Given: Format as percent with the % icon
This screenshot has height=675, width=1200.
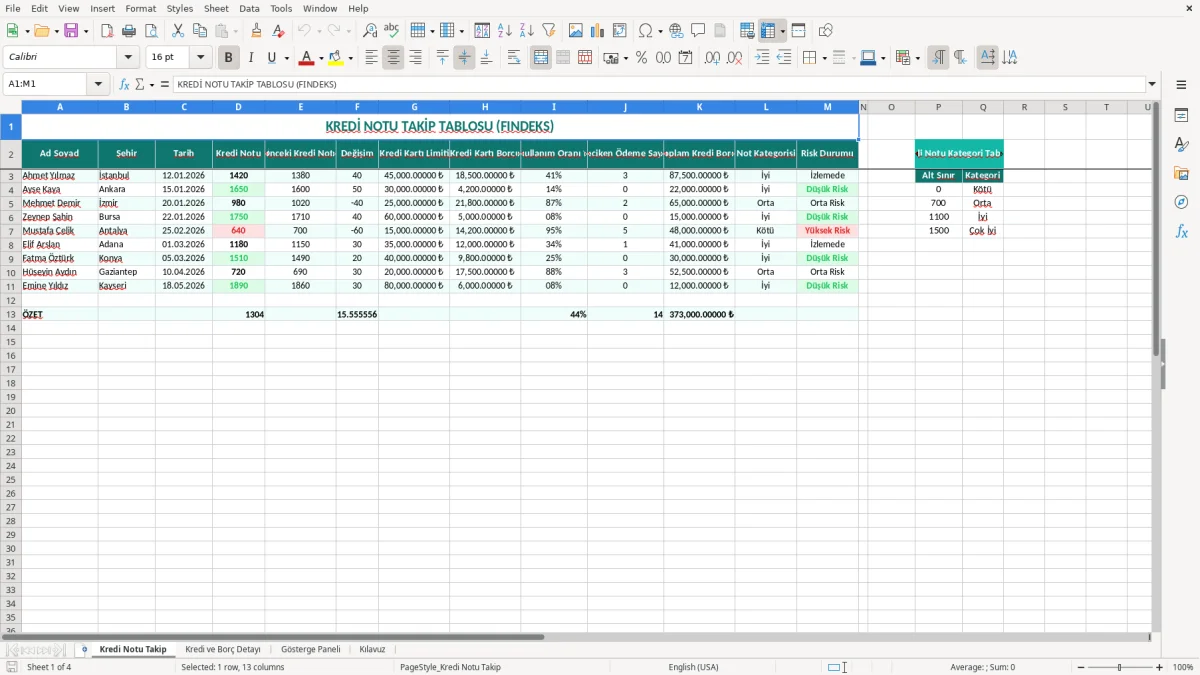Looking at the screenshot, I should pos(641,58).
